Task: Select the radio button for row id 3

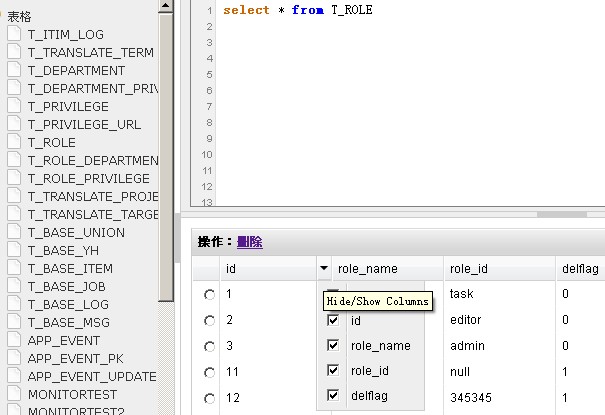Action: tap(209, 346)
